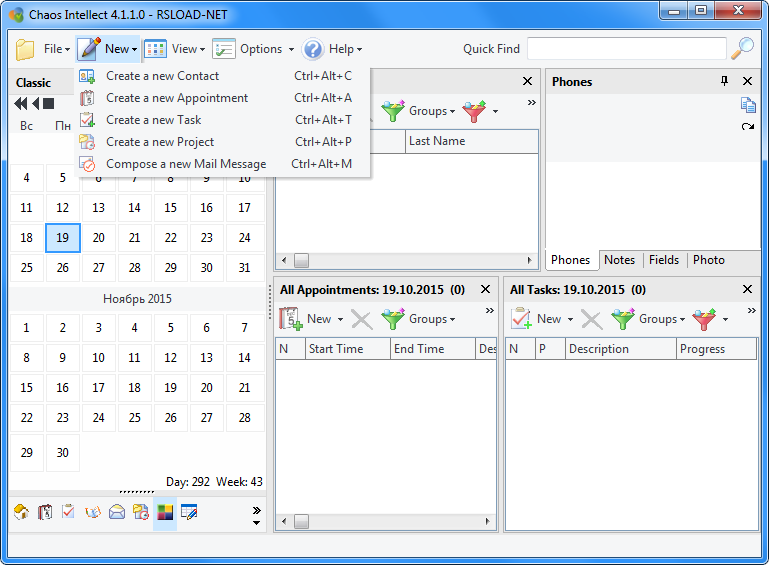Open Tasks clipboard checkmark icon in bottom bar
Image resolution: width=769 pixels, height=565 pixels.
(68, 512)
